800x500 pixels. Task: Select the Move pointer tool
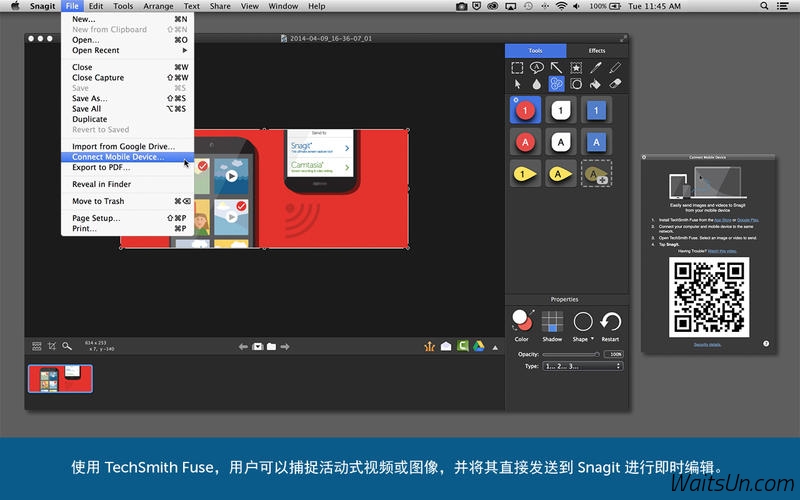(517, 84)
